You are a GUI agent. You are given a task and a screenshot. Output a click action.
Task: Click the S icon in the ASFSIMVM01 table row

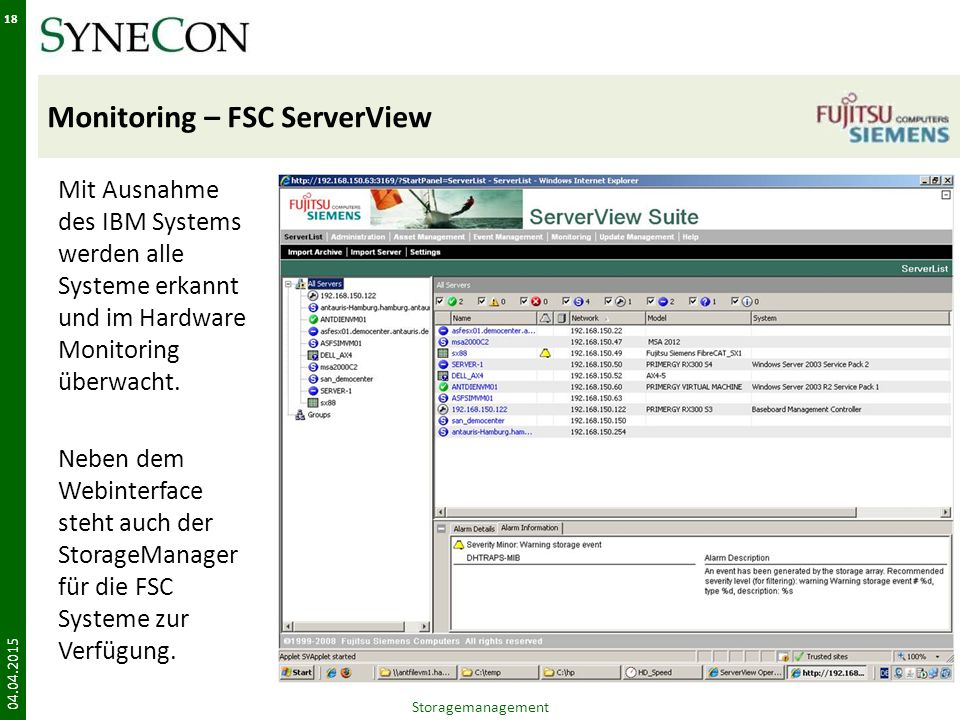443,398
